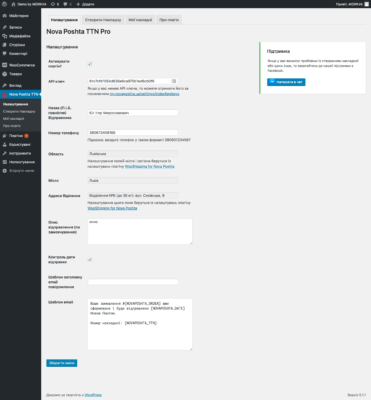Switch to the Налаштування tab
This screenshot has width=371, height=400.
[x=64, y=20]
